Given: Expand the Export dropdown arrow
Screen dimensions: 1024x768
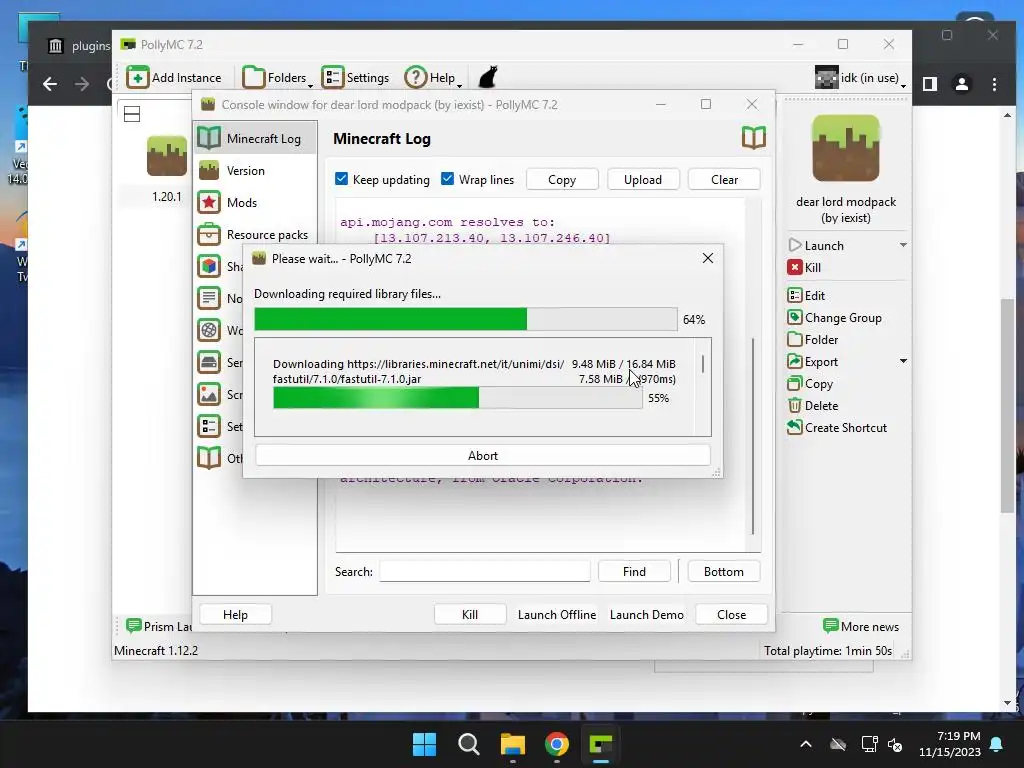Looking at the screenshot, I should tap(903, 361).
